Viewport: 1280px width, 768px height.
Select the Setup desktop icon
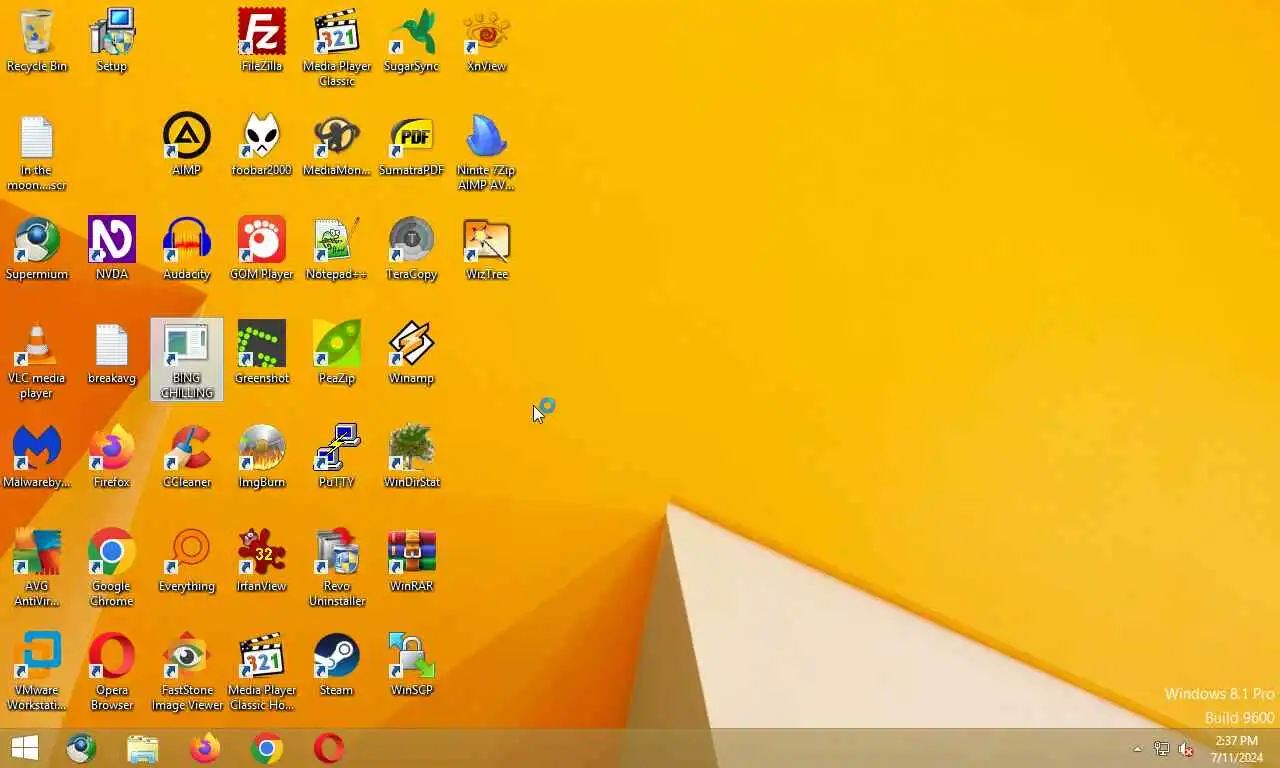[x=112, y=40]
